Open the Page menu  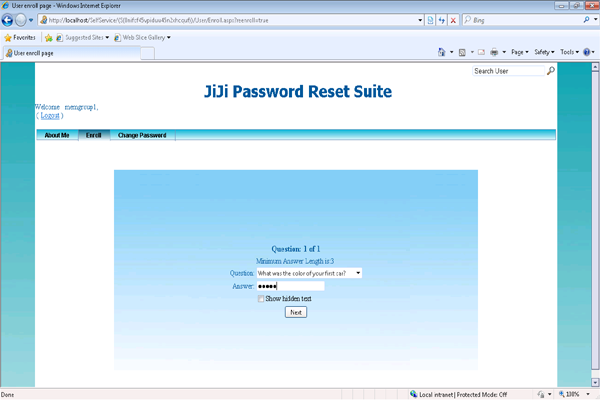tap(520, 52)
